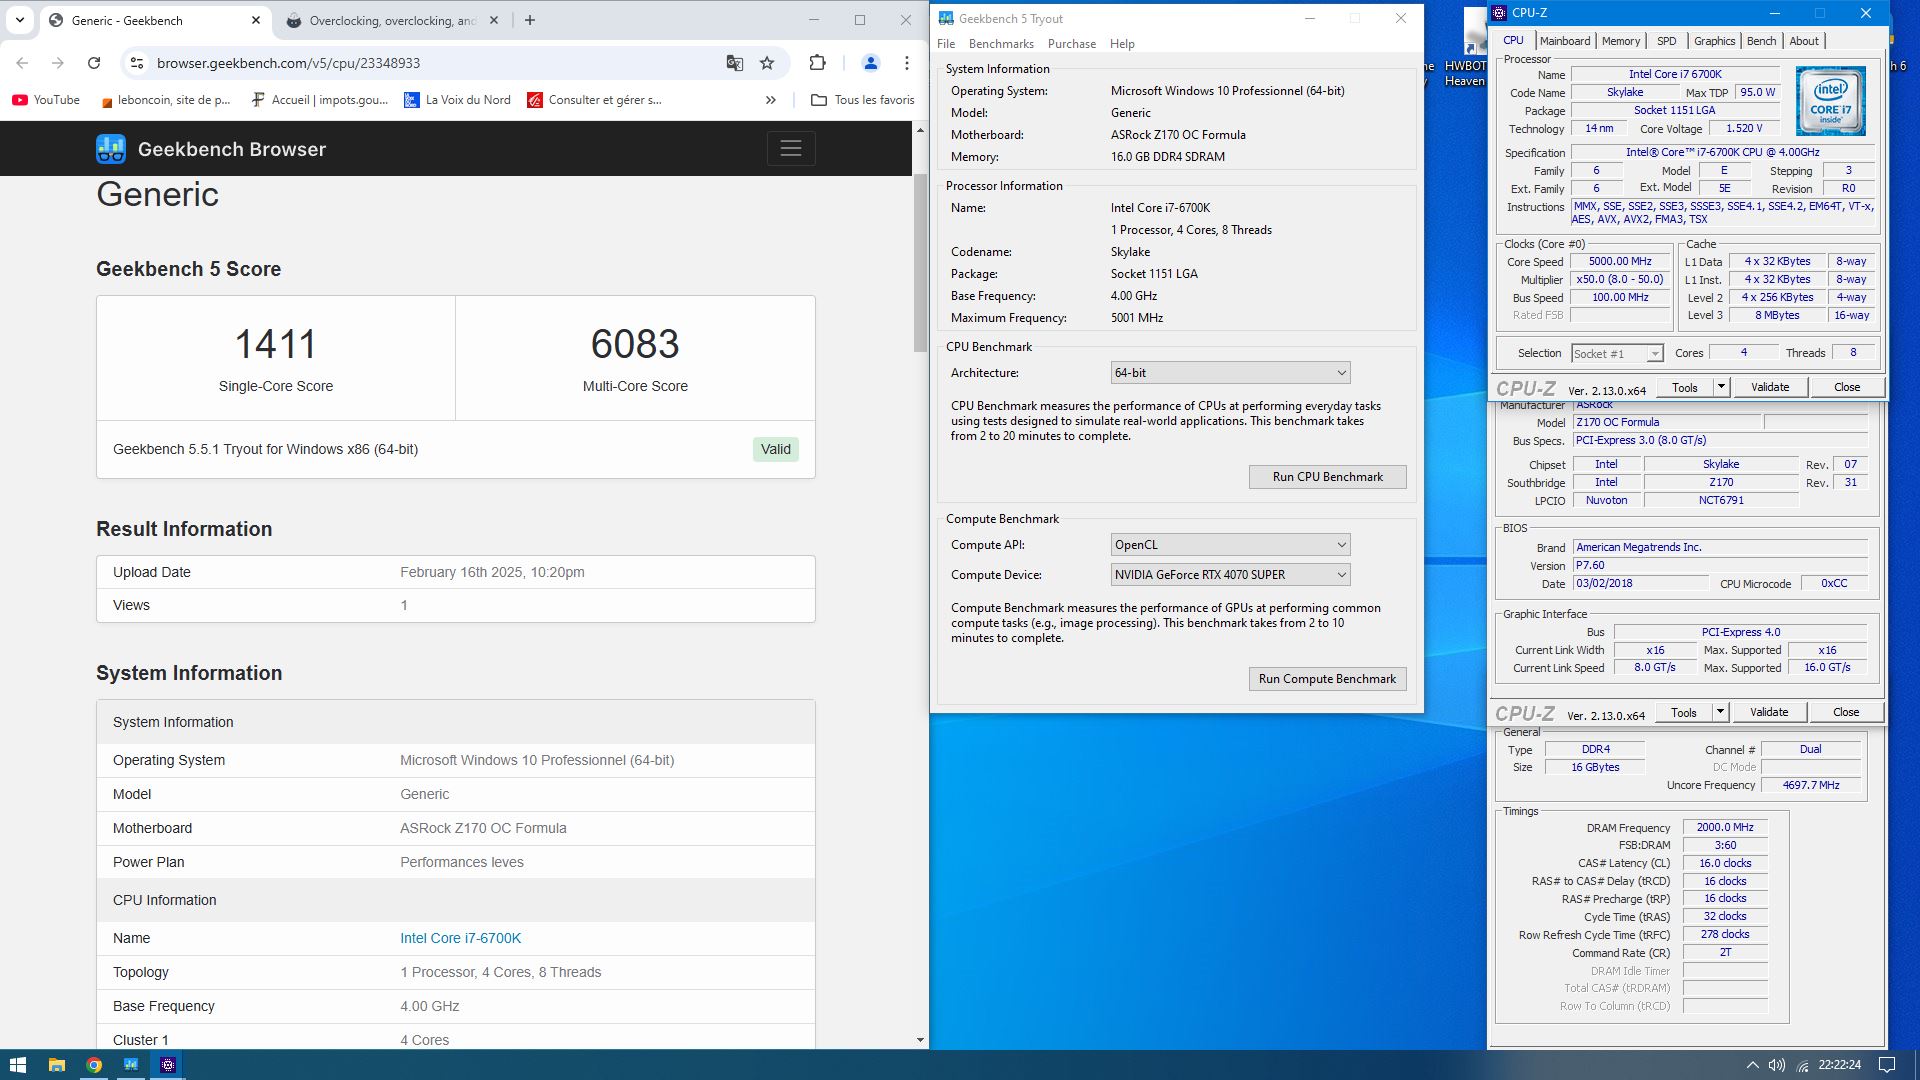Open the Geekbench 5 Purchase menu
The height and width of the screenshot is (1080, 1920).
pyautogui.click(x=1072, y=44)
